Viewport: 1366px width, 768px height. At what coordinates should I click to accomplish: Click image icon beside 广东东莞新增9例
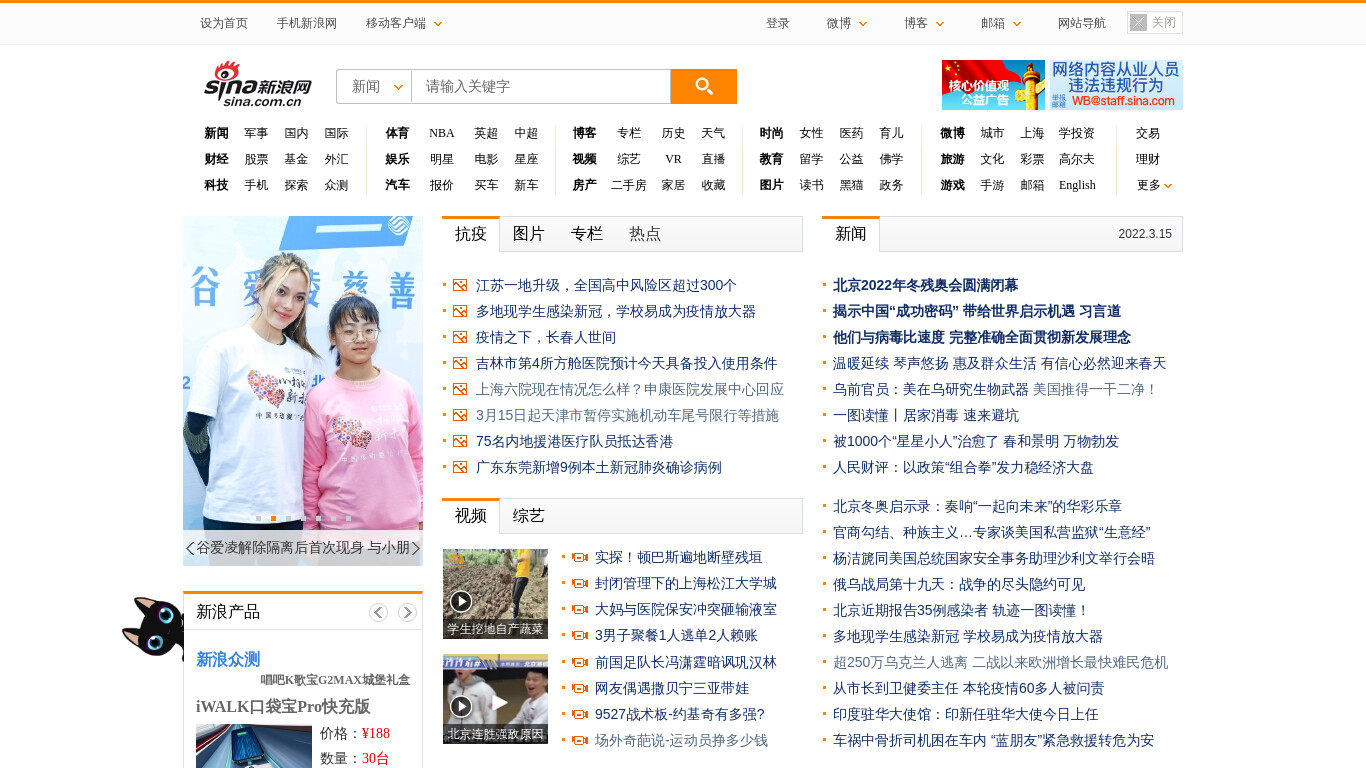tap(460, 468)
